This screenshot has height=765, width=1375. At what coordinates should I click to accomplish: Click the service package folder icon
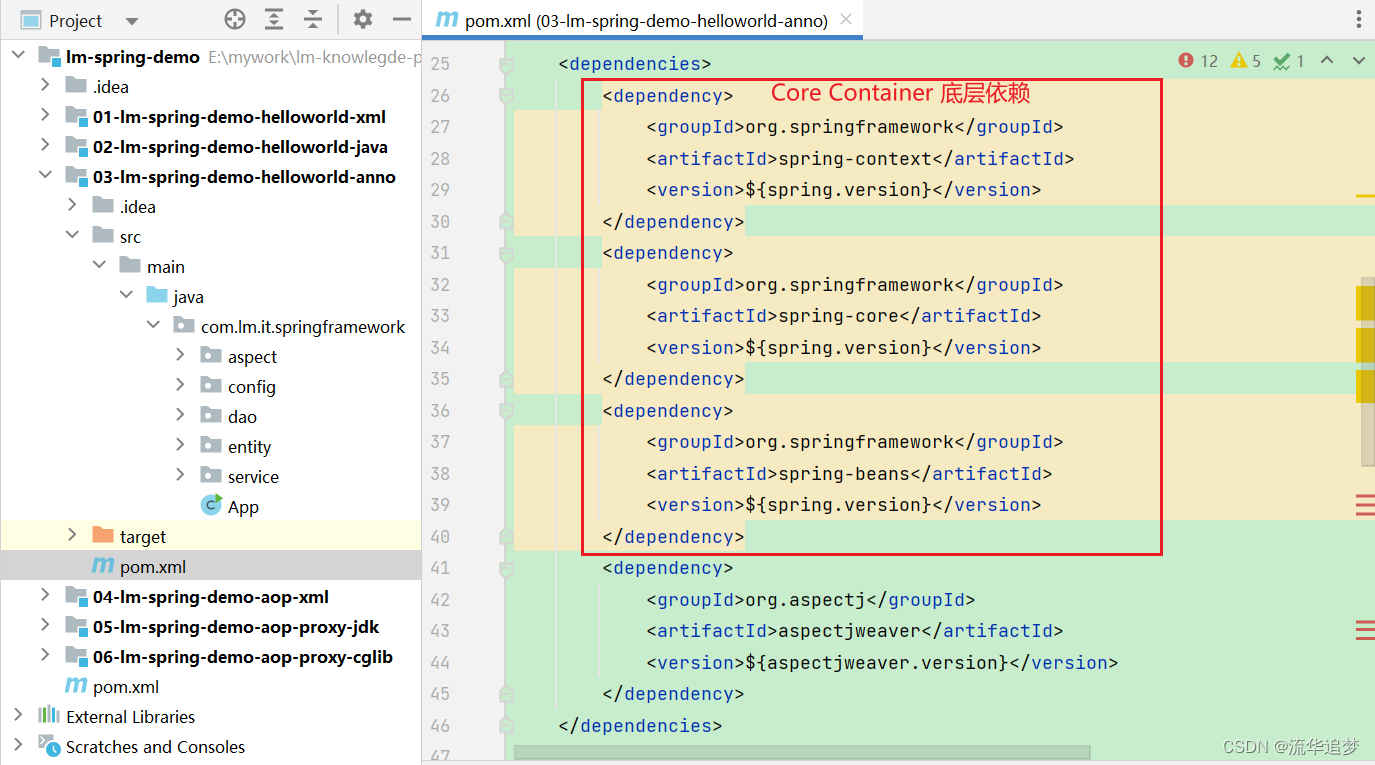tap(210, 475)
